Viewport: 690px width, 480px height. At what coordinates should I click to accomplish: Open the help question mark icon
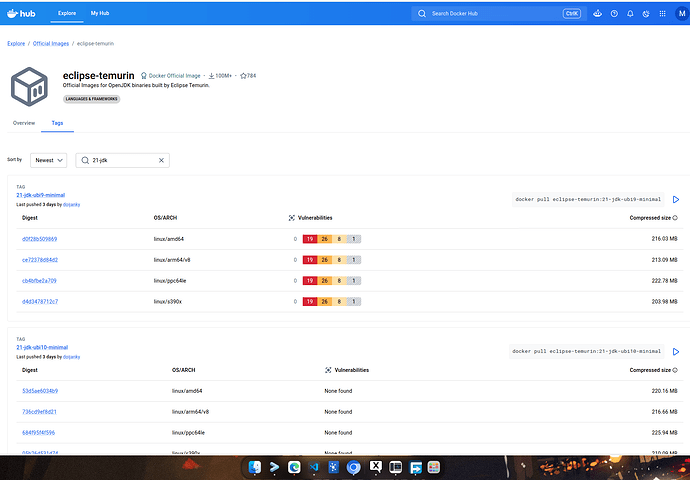(x=614, y=14)
